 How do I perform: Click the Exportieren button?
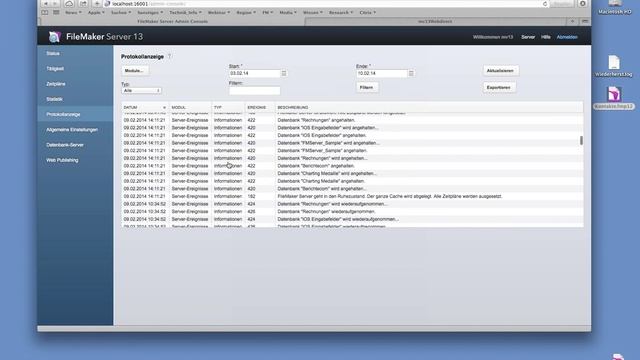[x=499, y=87]
